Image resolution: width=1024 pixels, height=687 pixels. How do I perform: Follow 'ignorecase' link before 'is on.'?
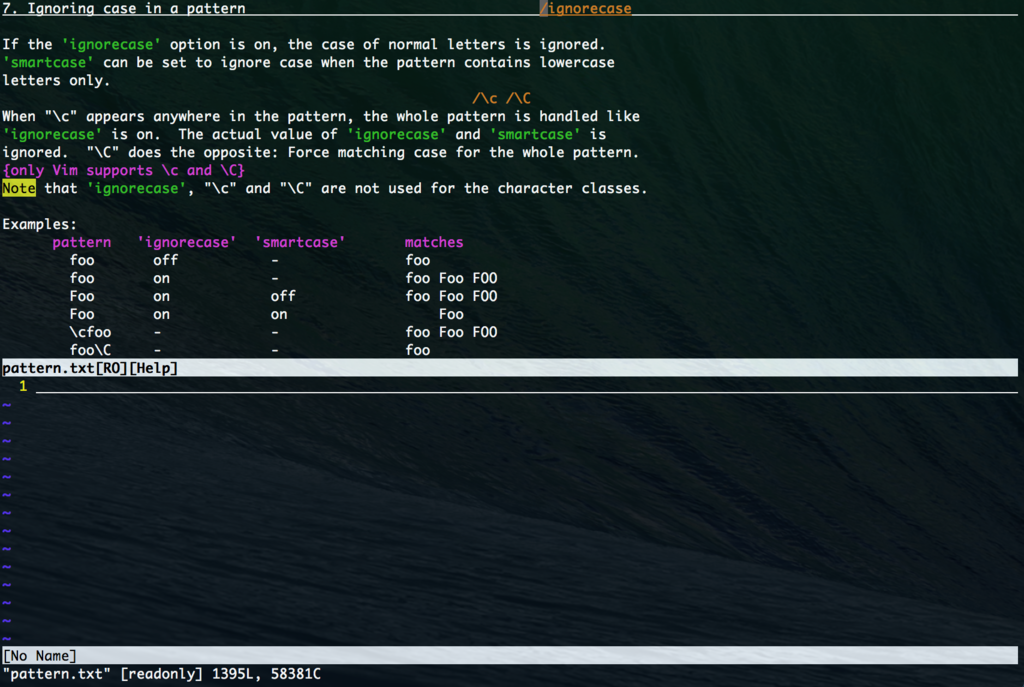[x=52, y=135]
